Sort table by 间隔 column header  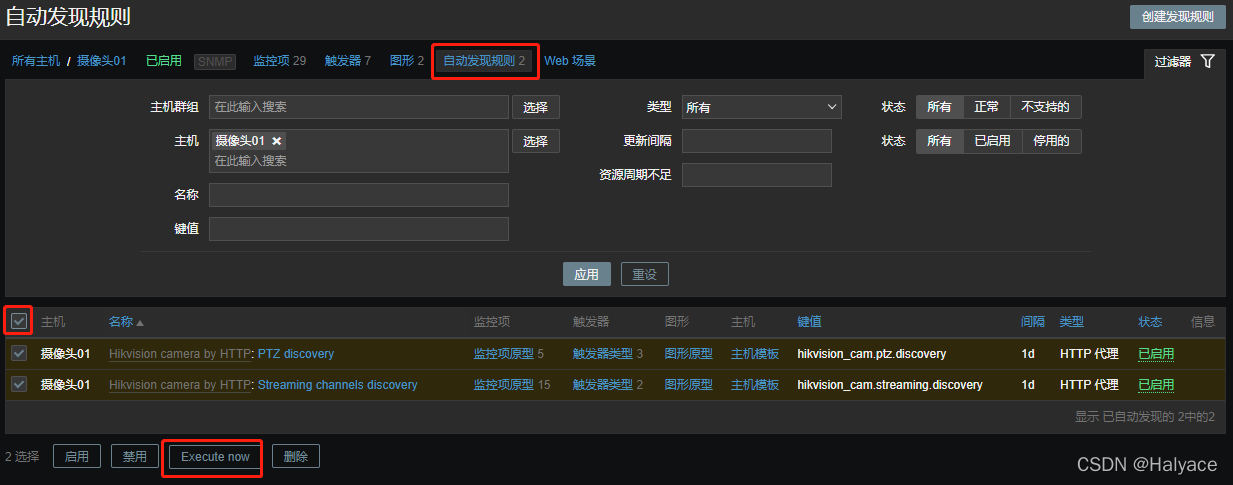pyautogui.click(x=1033, y=322)
